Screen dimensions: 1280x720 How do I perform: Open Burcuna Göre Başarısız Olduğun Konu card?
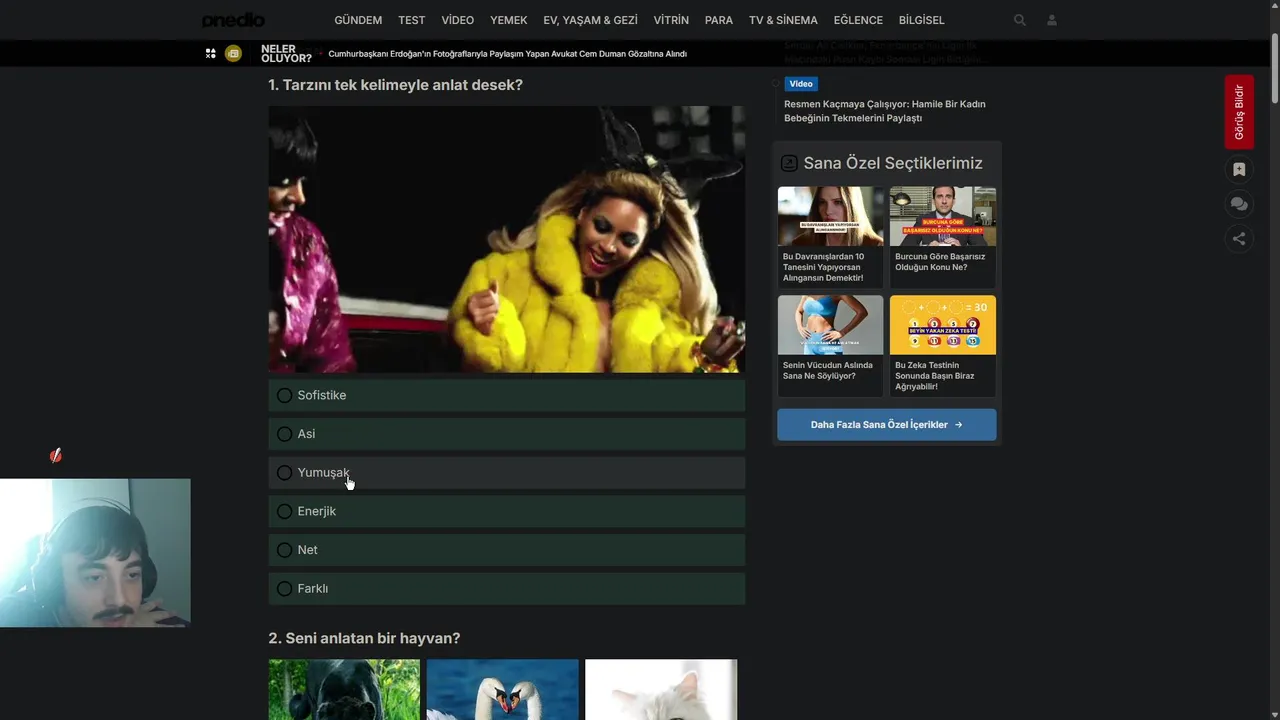pos(943,237)
